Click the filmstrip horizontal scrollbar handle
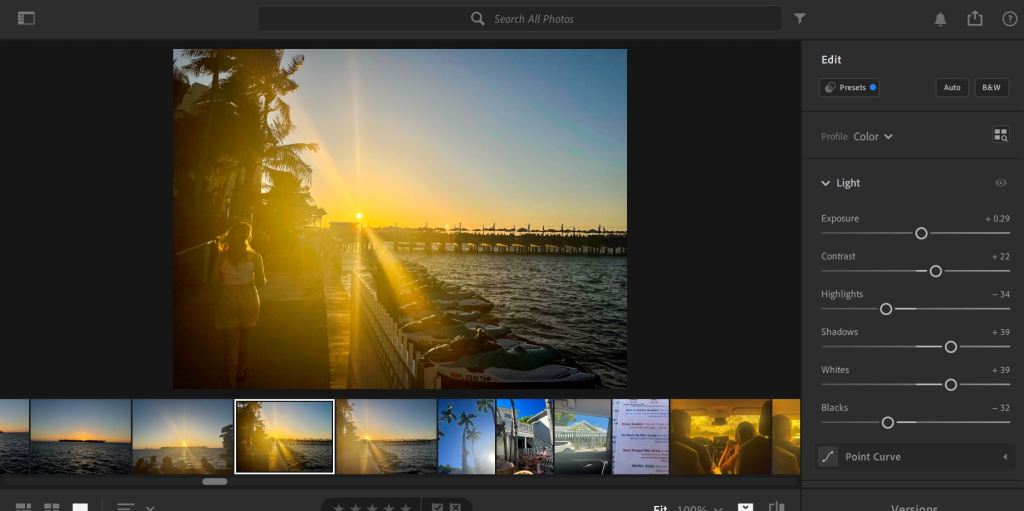This screenshot has height=511, width=1024. [214, 481]
